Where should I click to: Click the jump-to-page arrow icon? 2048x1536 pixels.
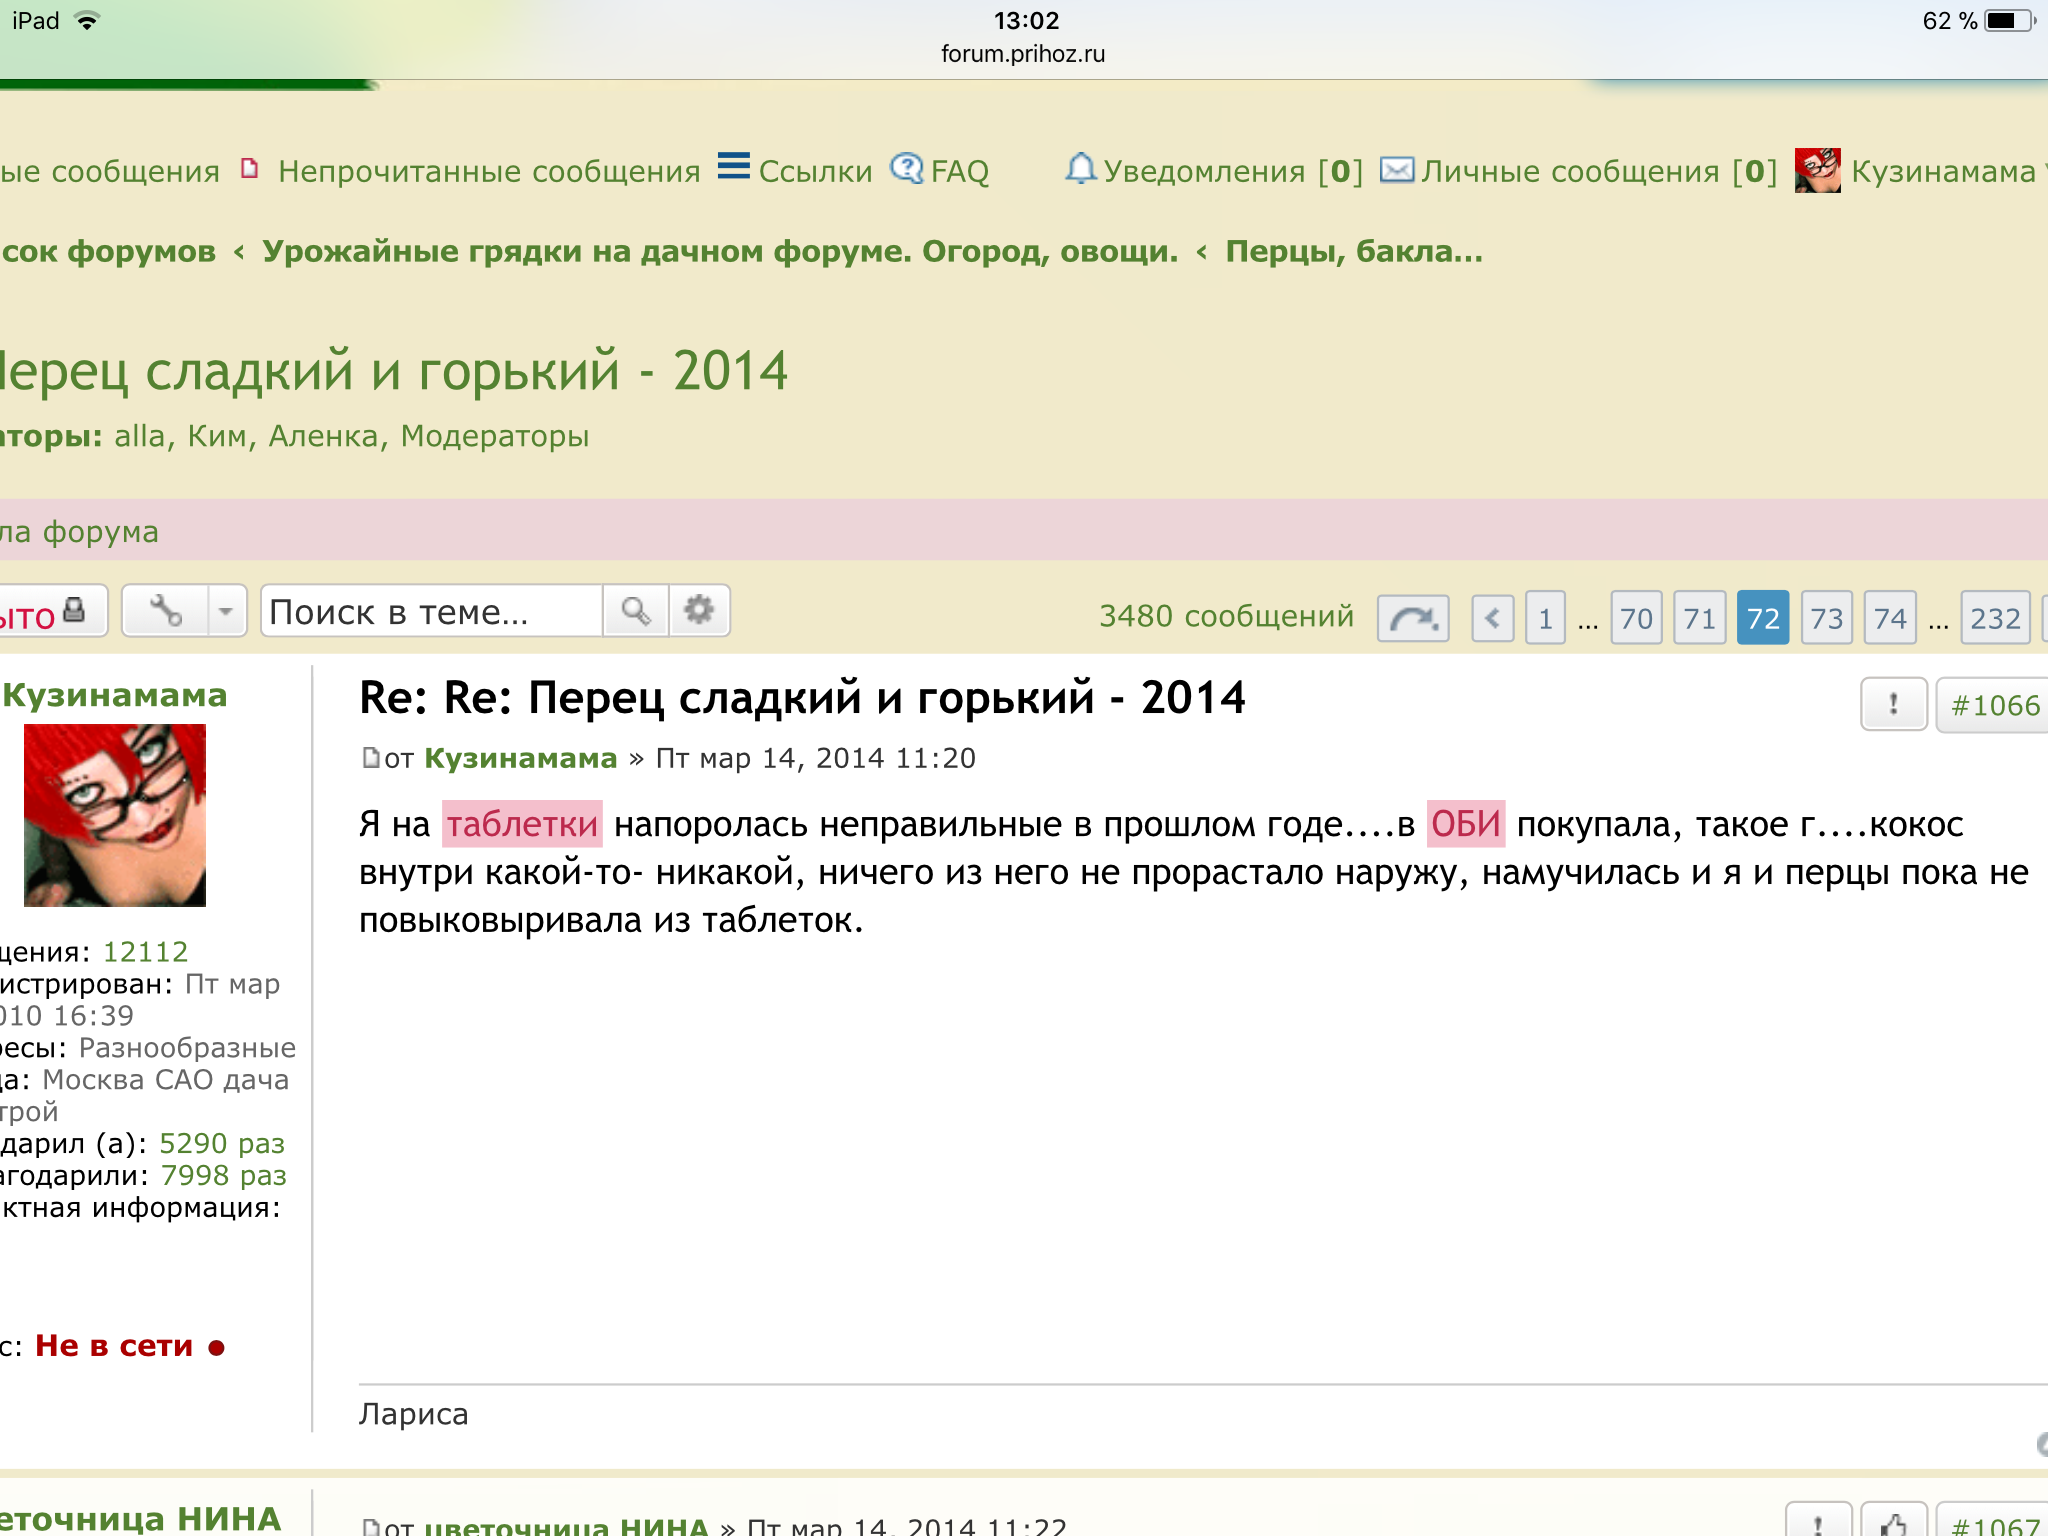click(x=1413, y=618)
